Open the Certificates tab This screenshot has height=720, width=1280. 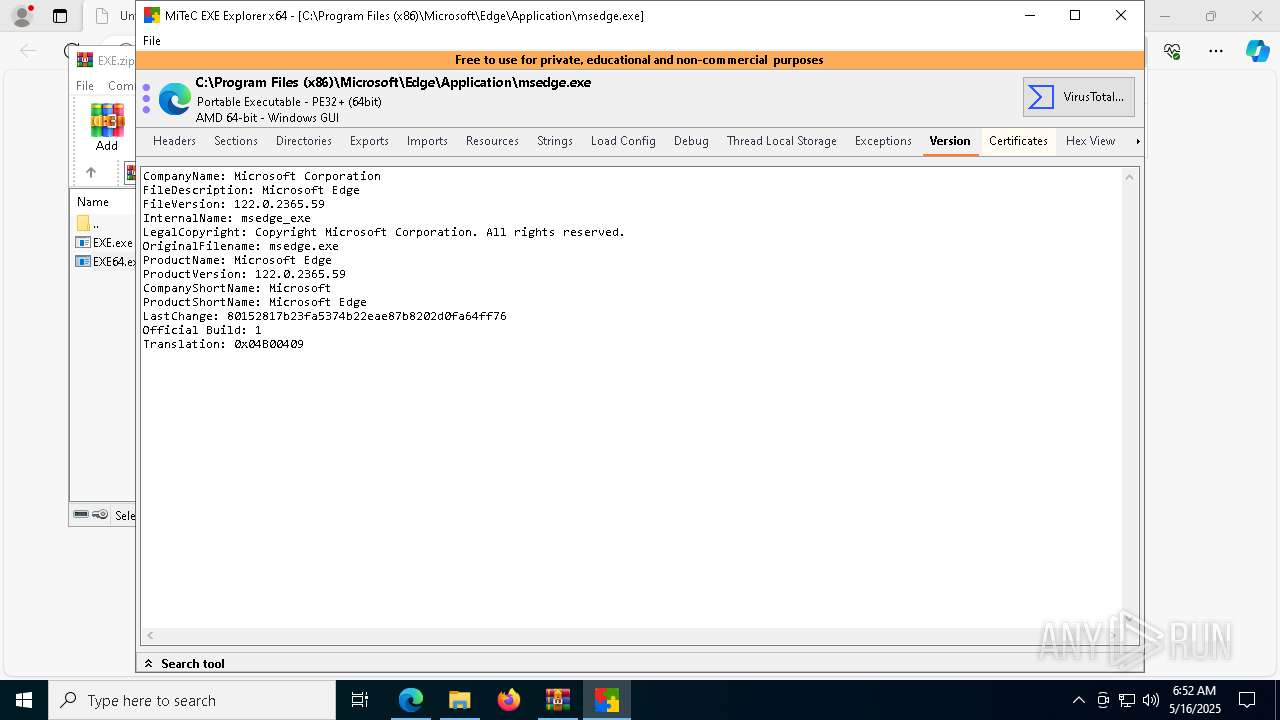1018,141
